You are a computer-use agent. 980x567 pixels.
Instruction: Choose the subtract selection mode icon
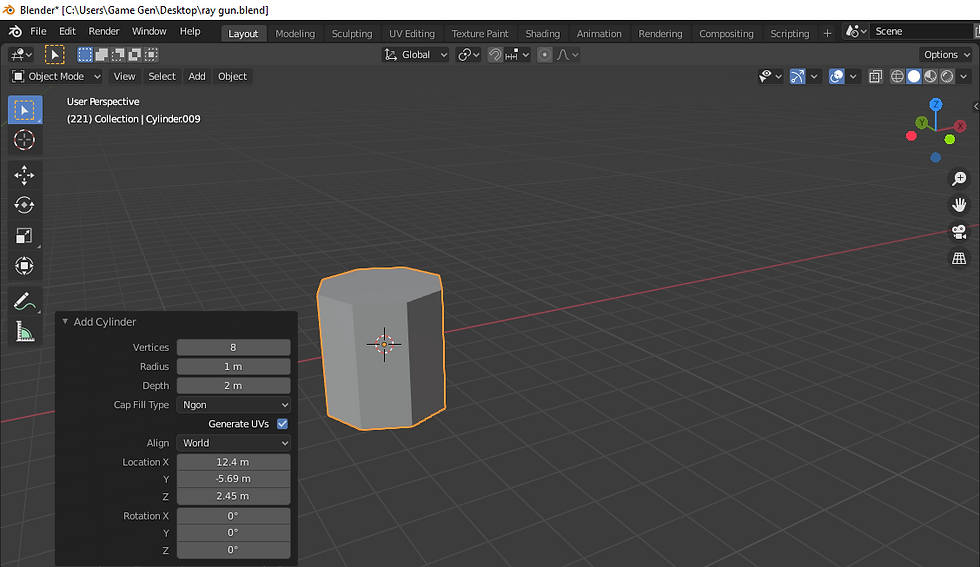click(118, 55)
